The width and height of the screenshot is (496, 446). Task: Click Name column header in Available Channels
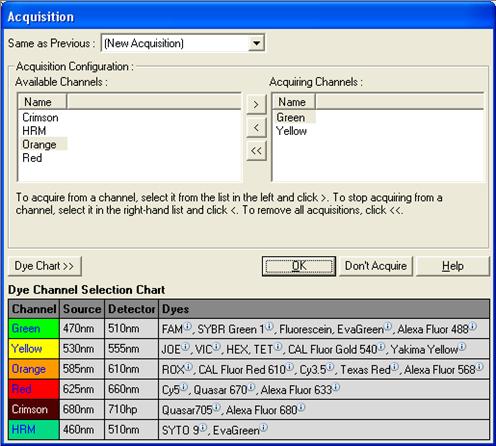click(x=42, y=102)
